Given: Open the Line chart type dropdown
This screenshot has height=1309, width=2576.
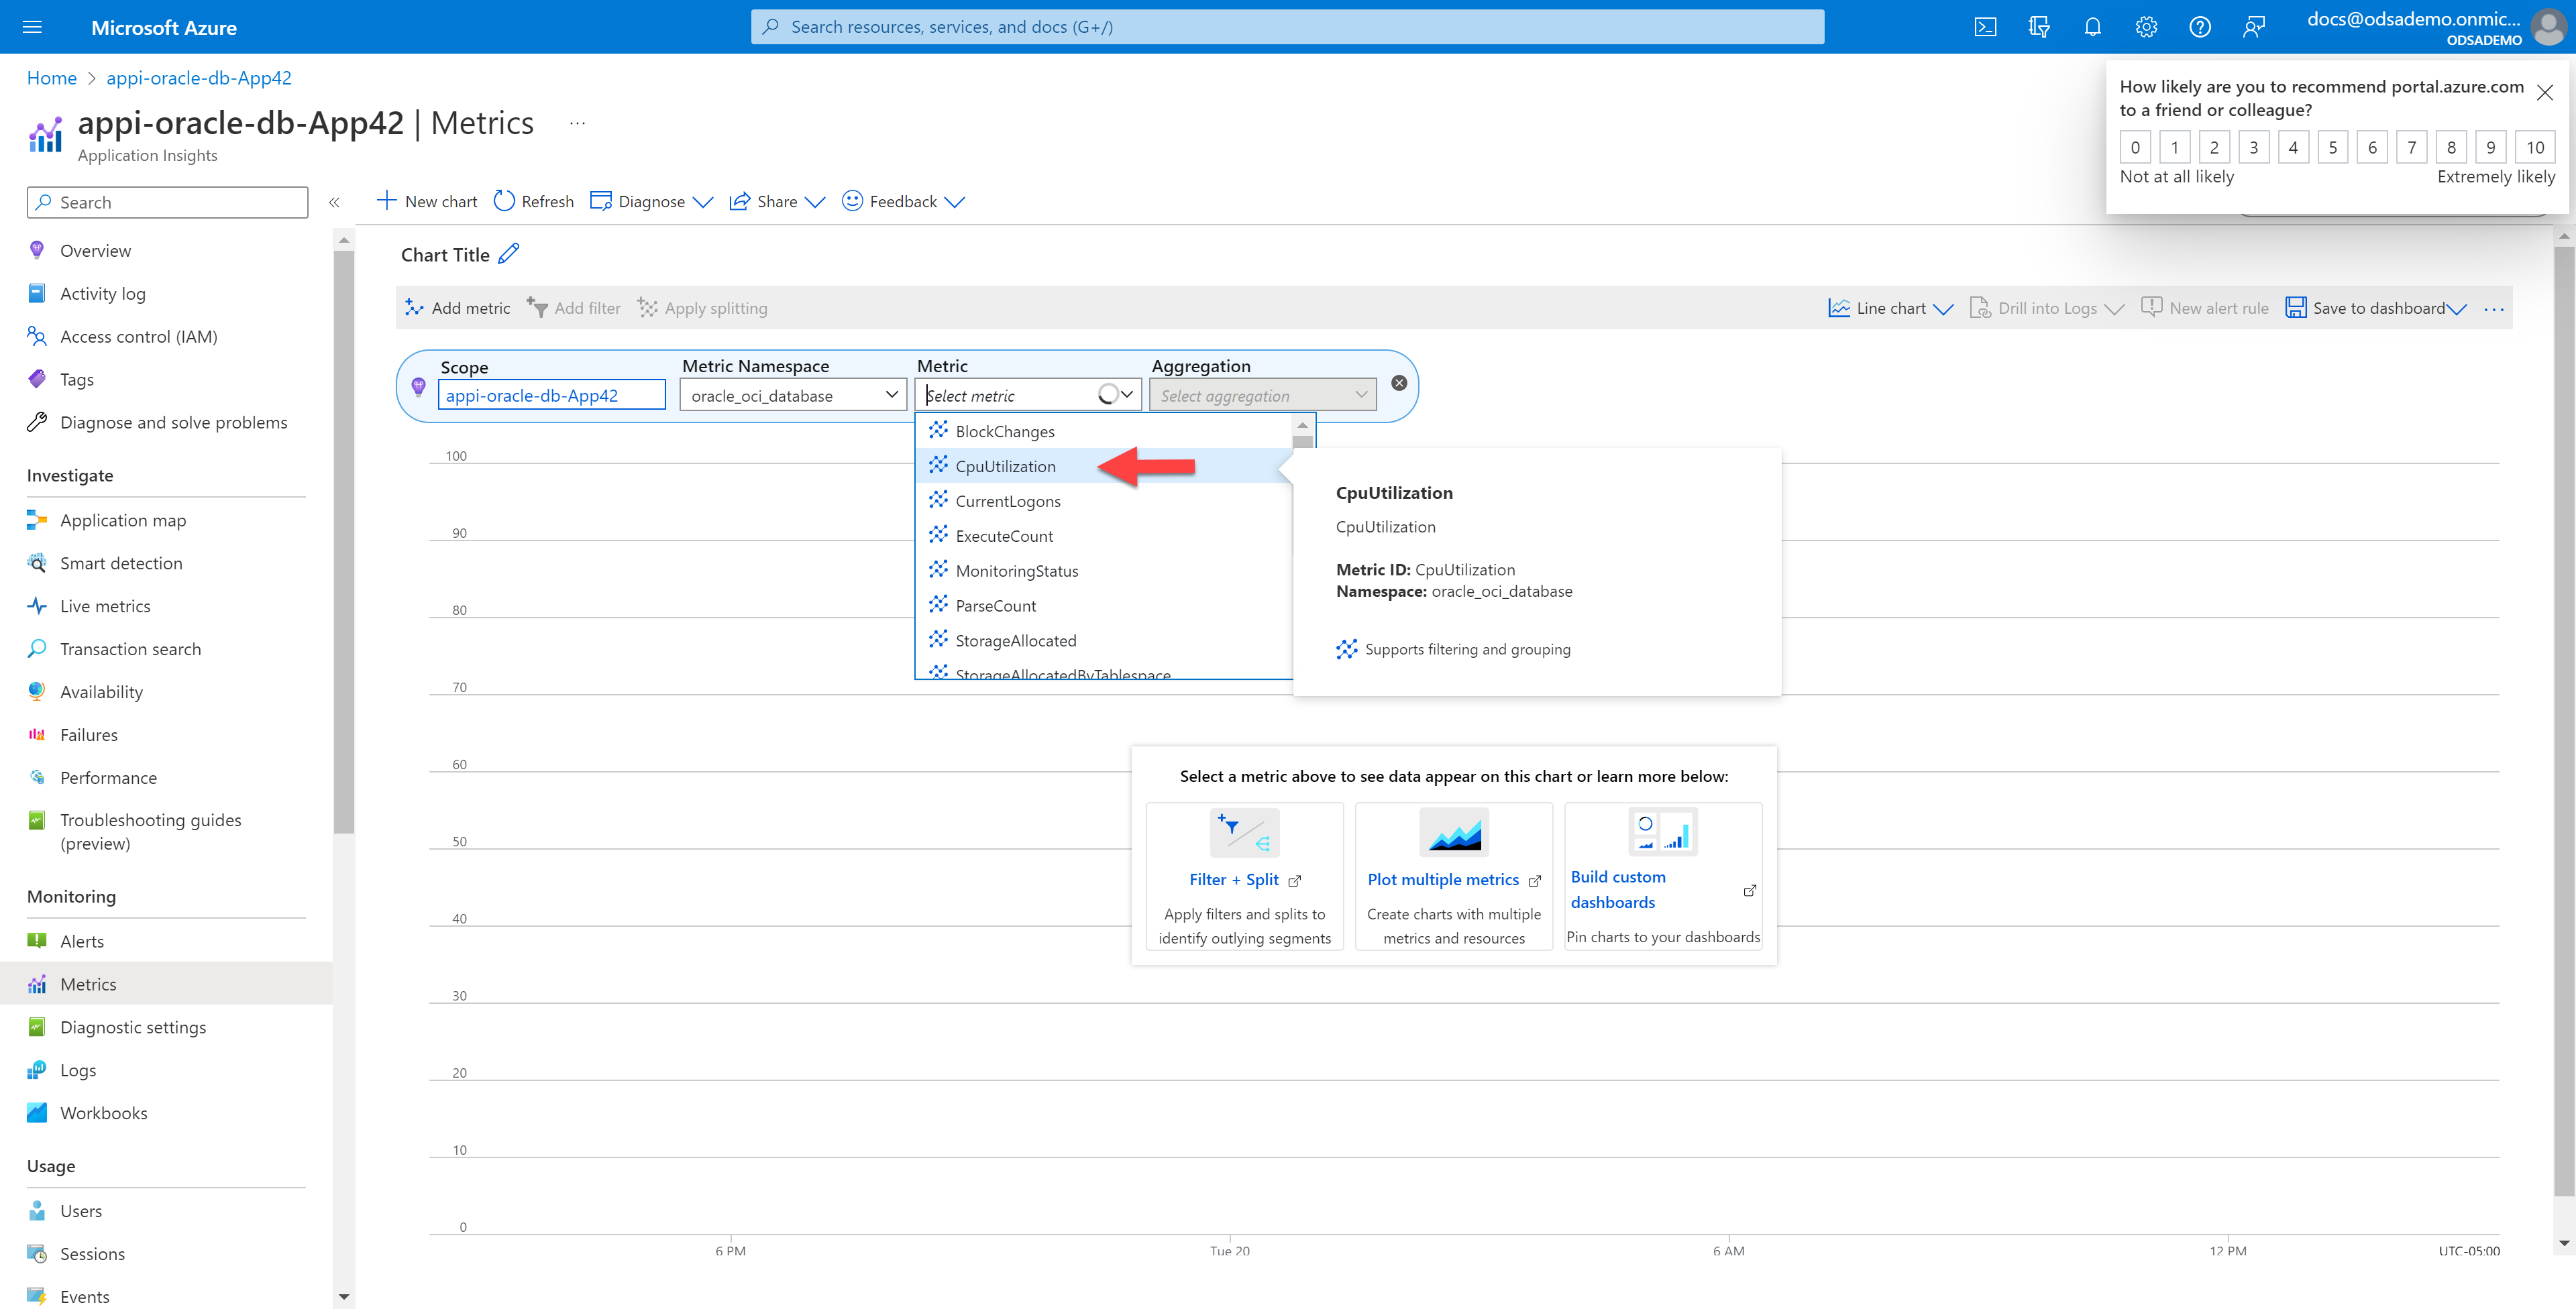Looking at the screenshot, I should [1890, 308].
